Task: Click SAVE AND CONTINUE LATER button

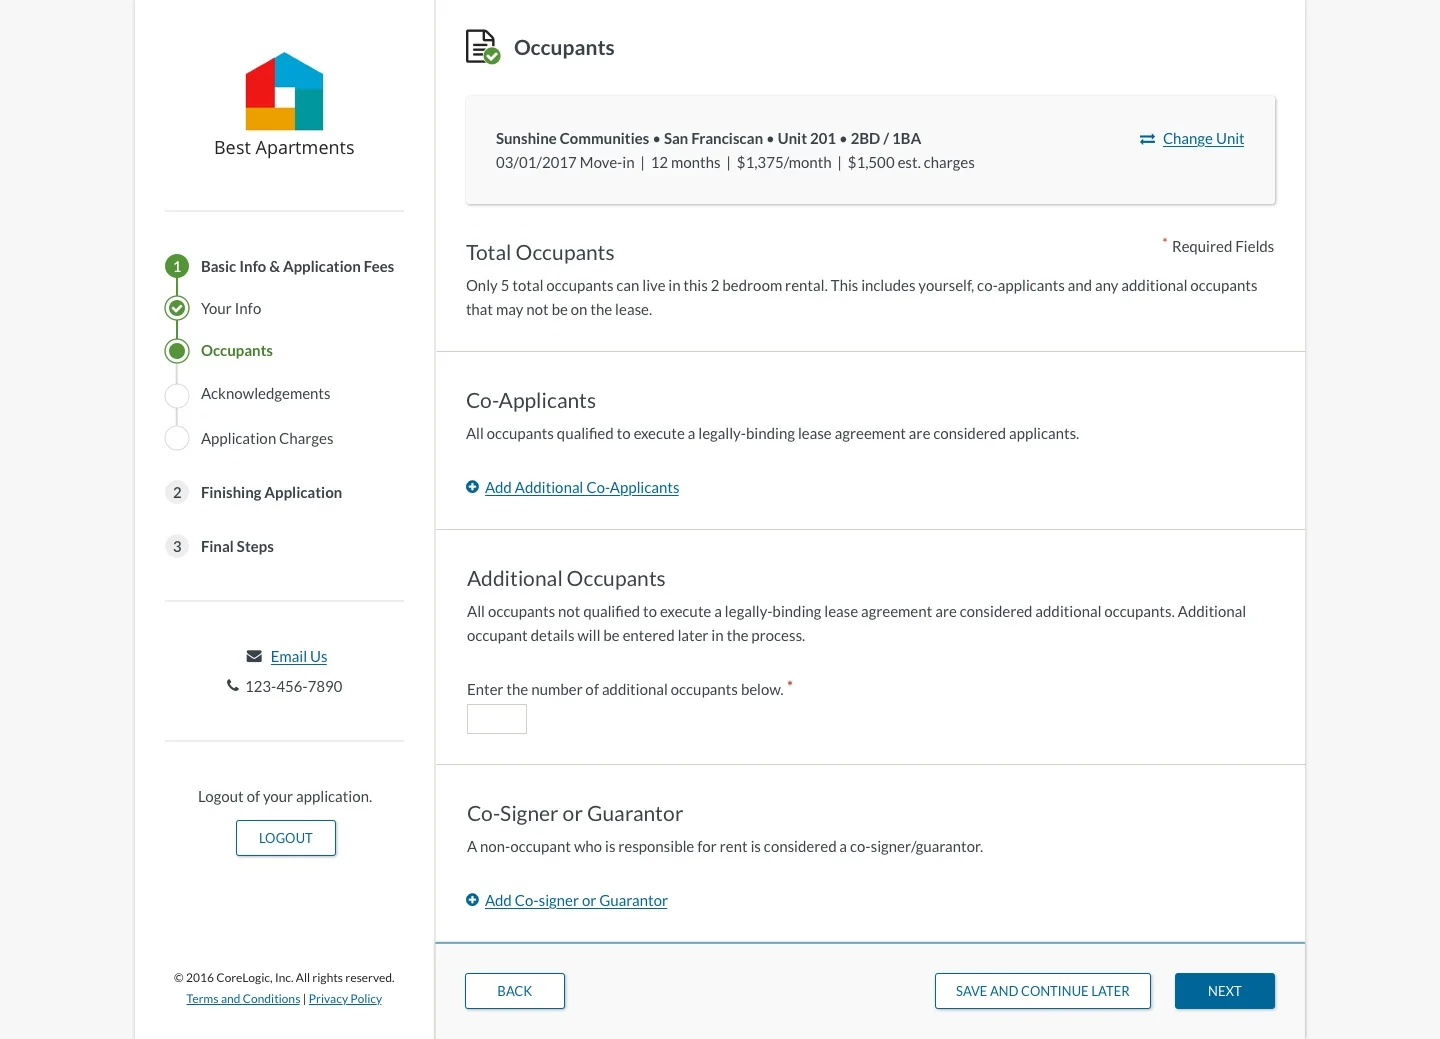Action: (1043, 991)
